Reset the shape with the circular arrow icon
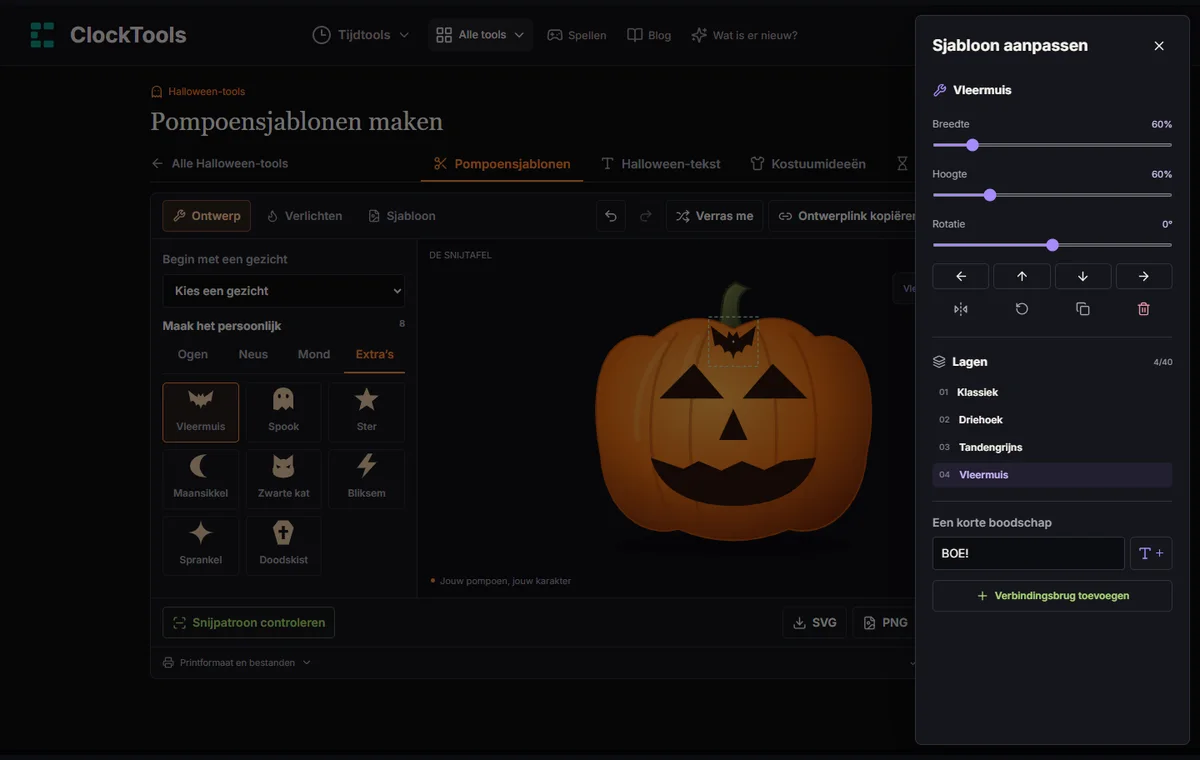The image size is (1200, 760). (x=1022, y=309)
